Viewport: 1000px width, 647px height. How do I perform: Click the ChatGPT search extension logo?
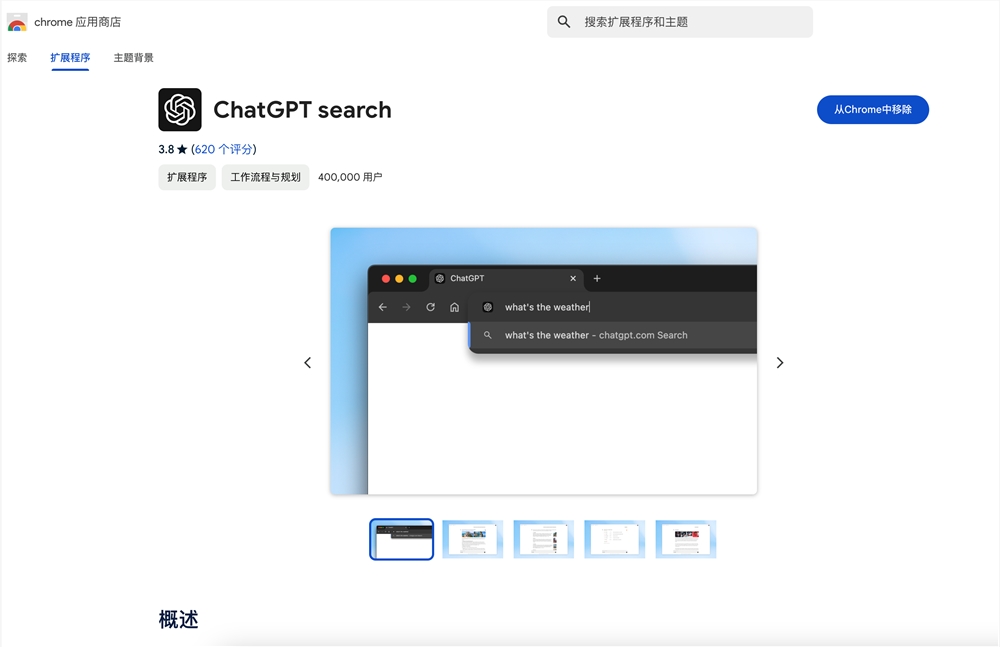tap(180, 110)
